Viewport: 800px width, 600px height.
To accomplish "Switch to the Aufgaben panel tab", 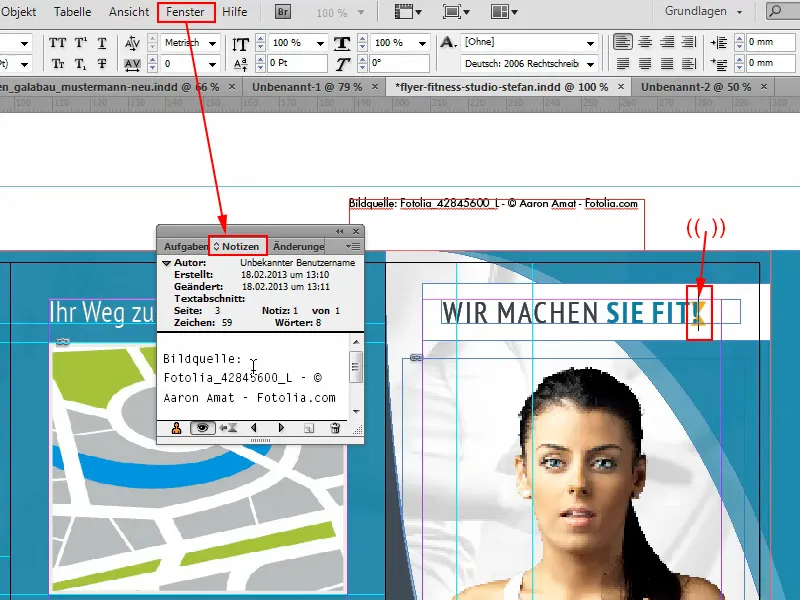I will click(x=186, y=246).
